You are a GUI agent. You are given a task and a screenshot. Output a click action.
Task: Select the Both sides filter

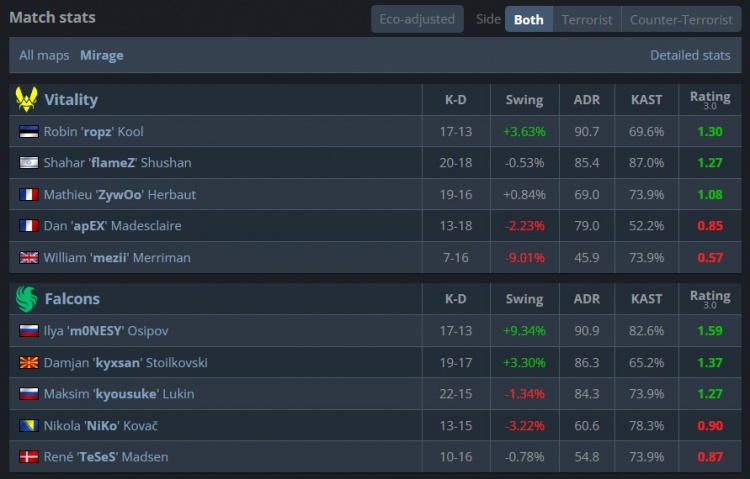pyautogui.click(x=528, y=19)
